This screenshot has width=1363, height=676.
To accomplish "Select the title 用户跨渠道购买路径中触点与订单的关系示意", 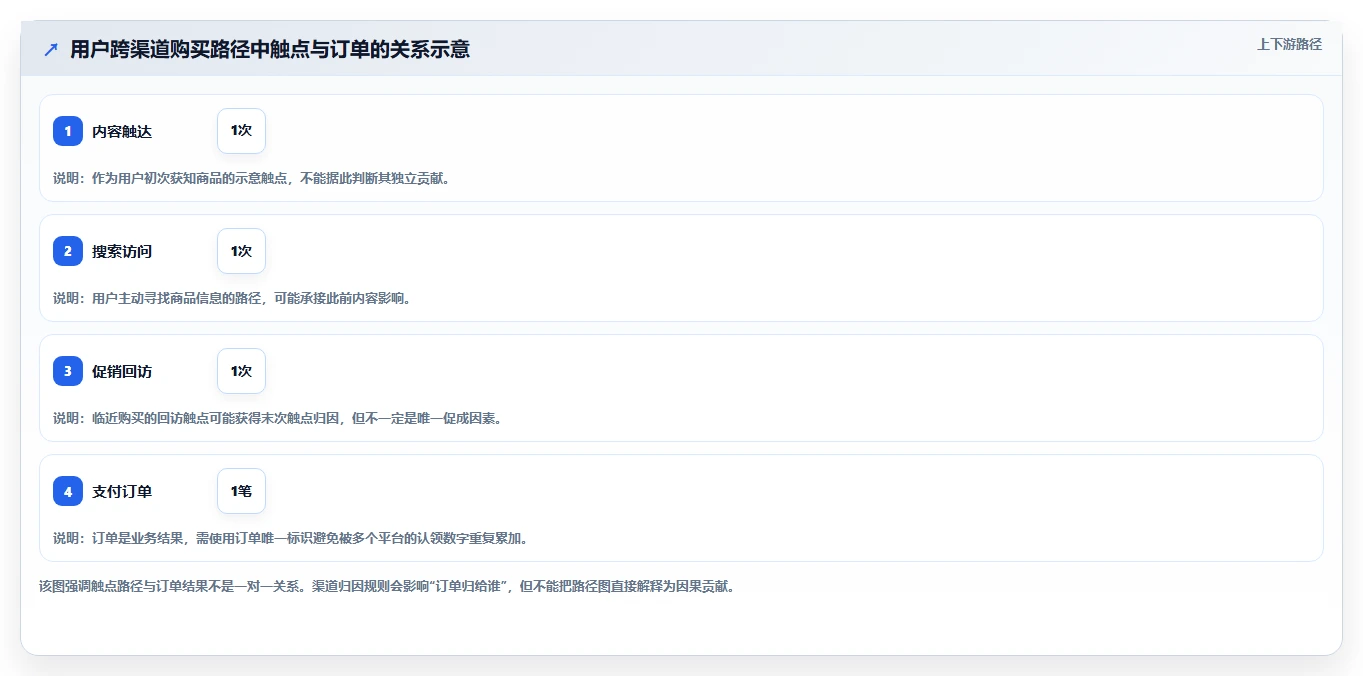I will [270, 49].
